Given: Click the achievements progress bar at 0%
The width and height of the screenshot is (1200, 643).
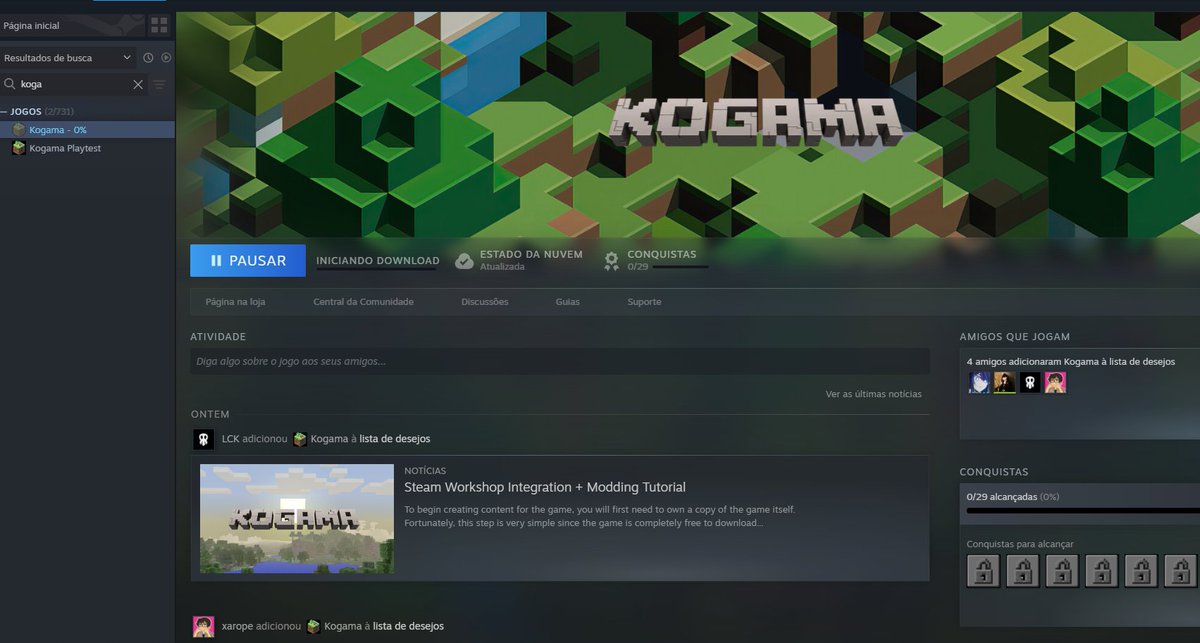Looking at the screenshot, I should click(x=1083, y=511).
